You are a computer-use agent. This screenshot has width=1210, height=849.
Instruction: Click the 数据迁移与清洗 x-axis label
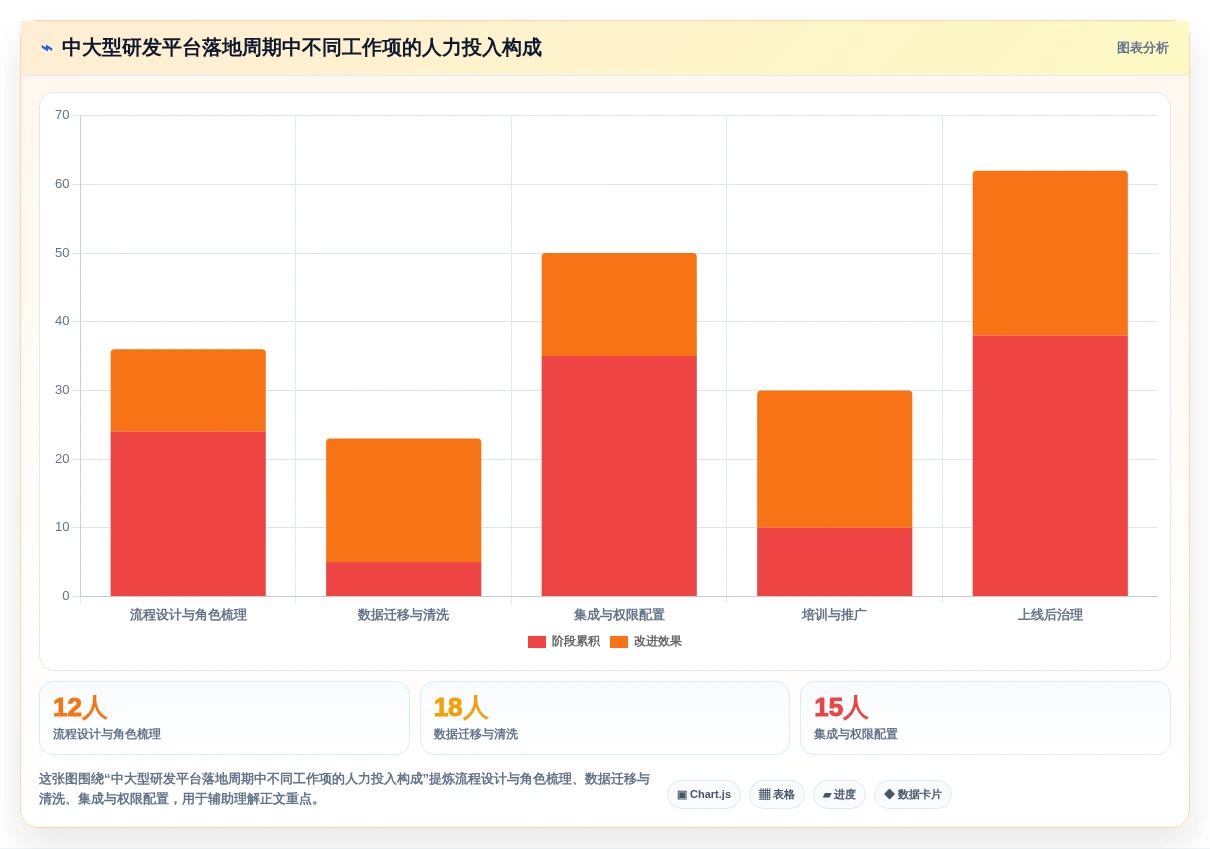(404, 615)
